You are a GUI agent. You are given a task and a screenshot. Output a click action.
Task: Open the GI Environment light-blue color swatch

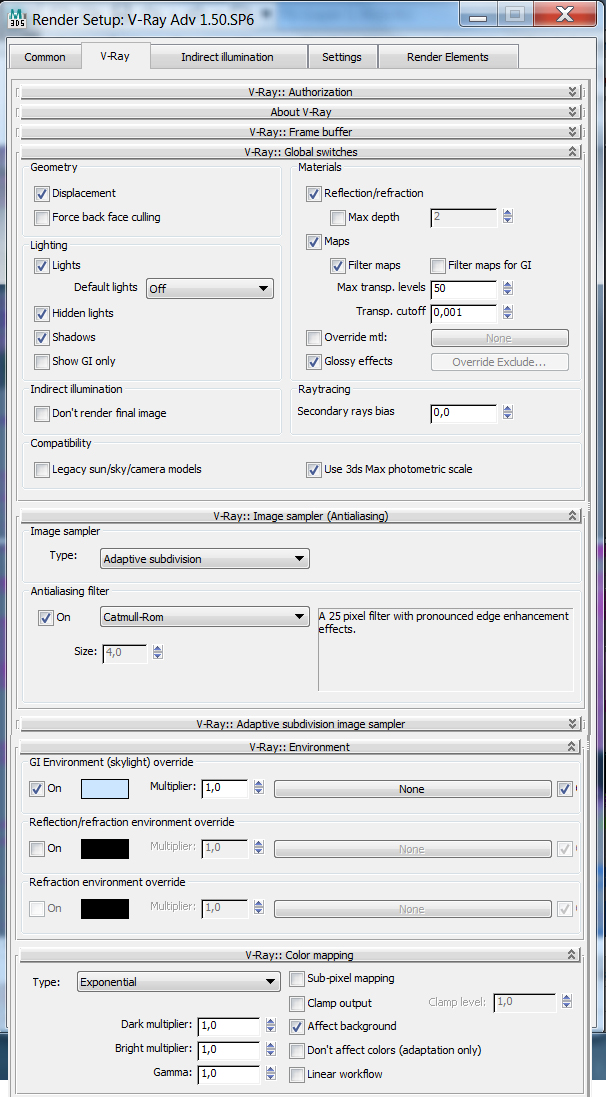click(x=105, y=789)
